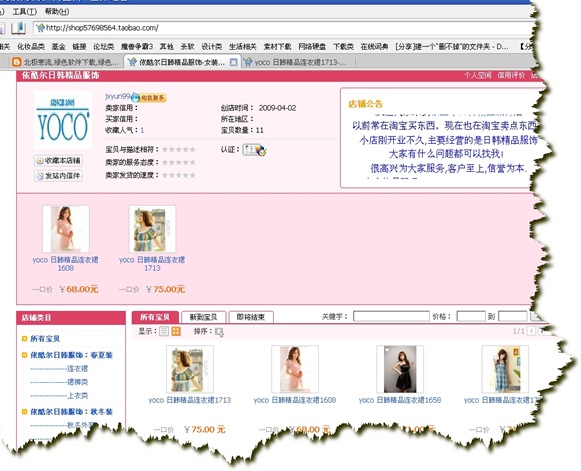Image resolution: width=581 pixels, height=471 pixels.
Task: Click the YOCO shop logo image
Action: [x=63, y=120]
